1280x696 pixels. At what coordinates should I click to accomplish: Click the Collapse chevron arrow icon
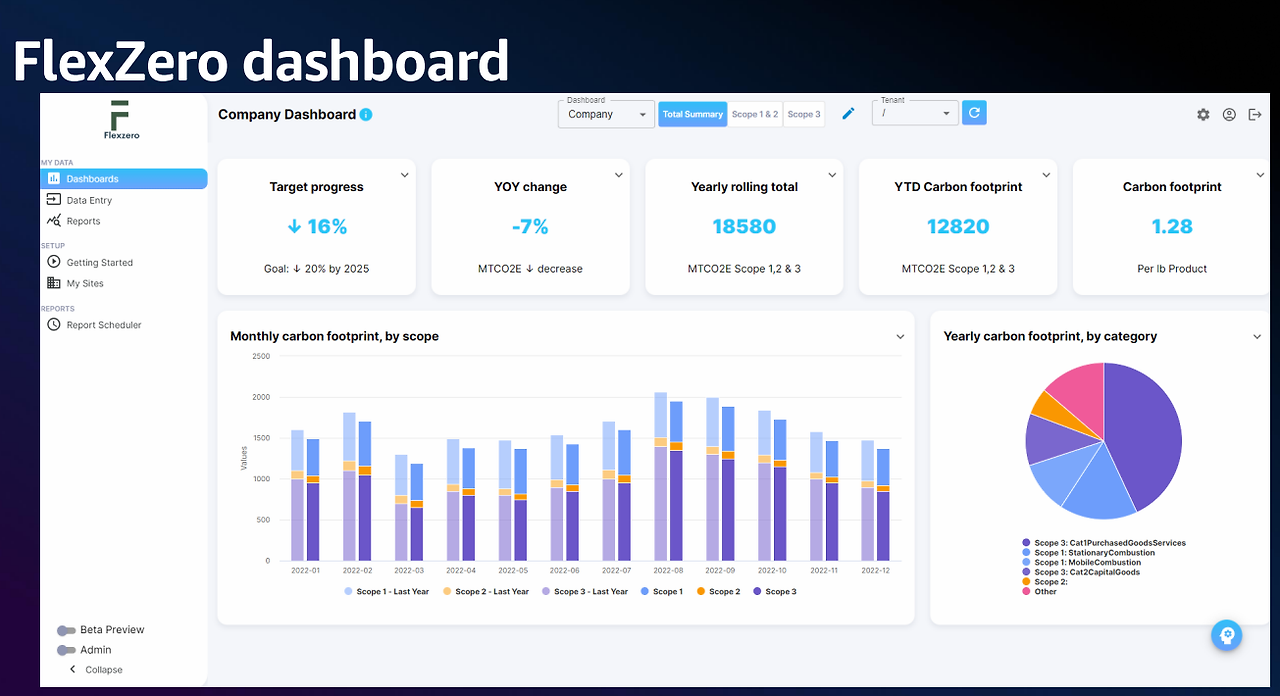pyautogui.click(x=72, y=669)
